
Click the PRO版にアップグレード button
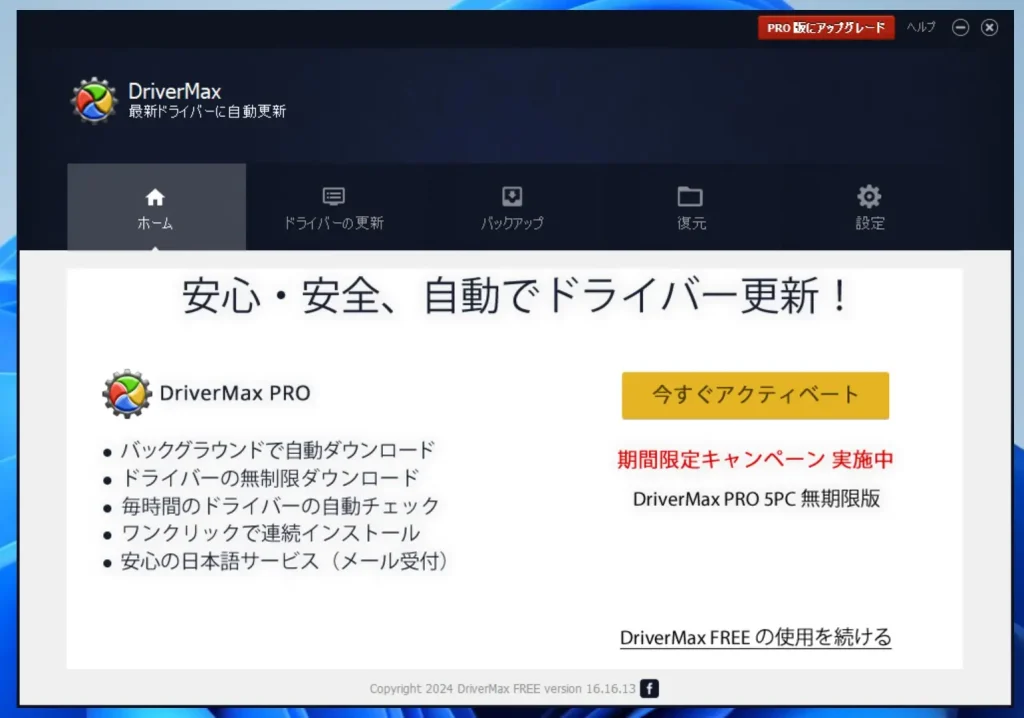tap(825, 27)
